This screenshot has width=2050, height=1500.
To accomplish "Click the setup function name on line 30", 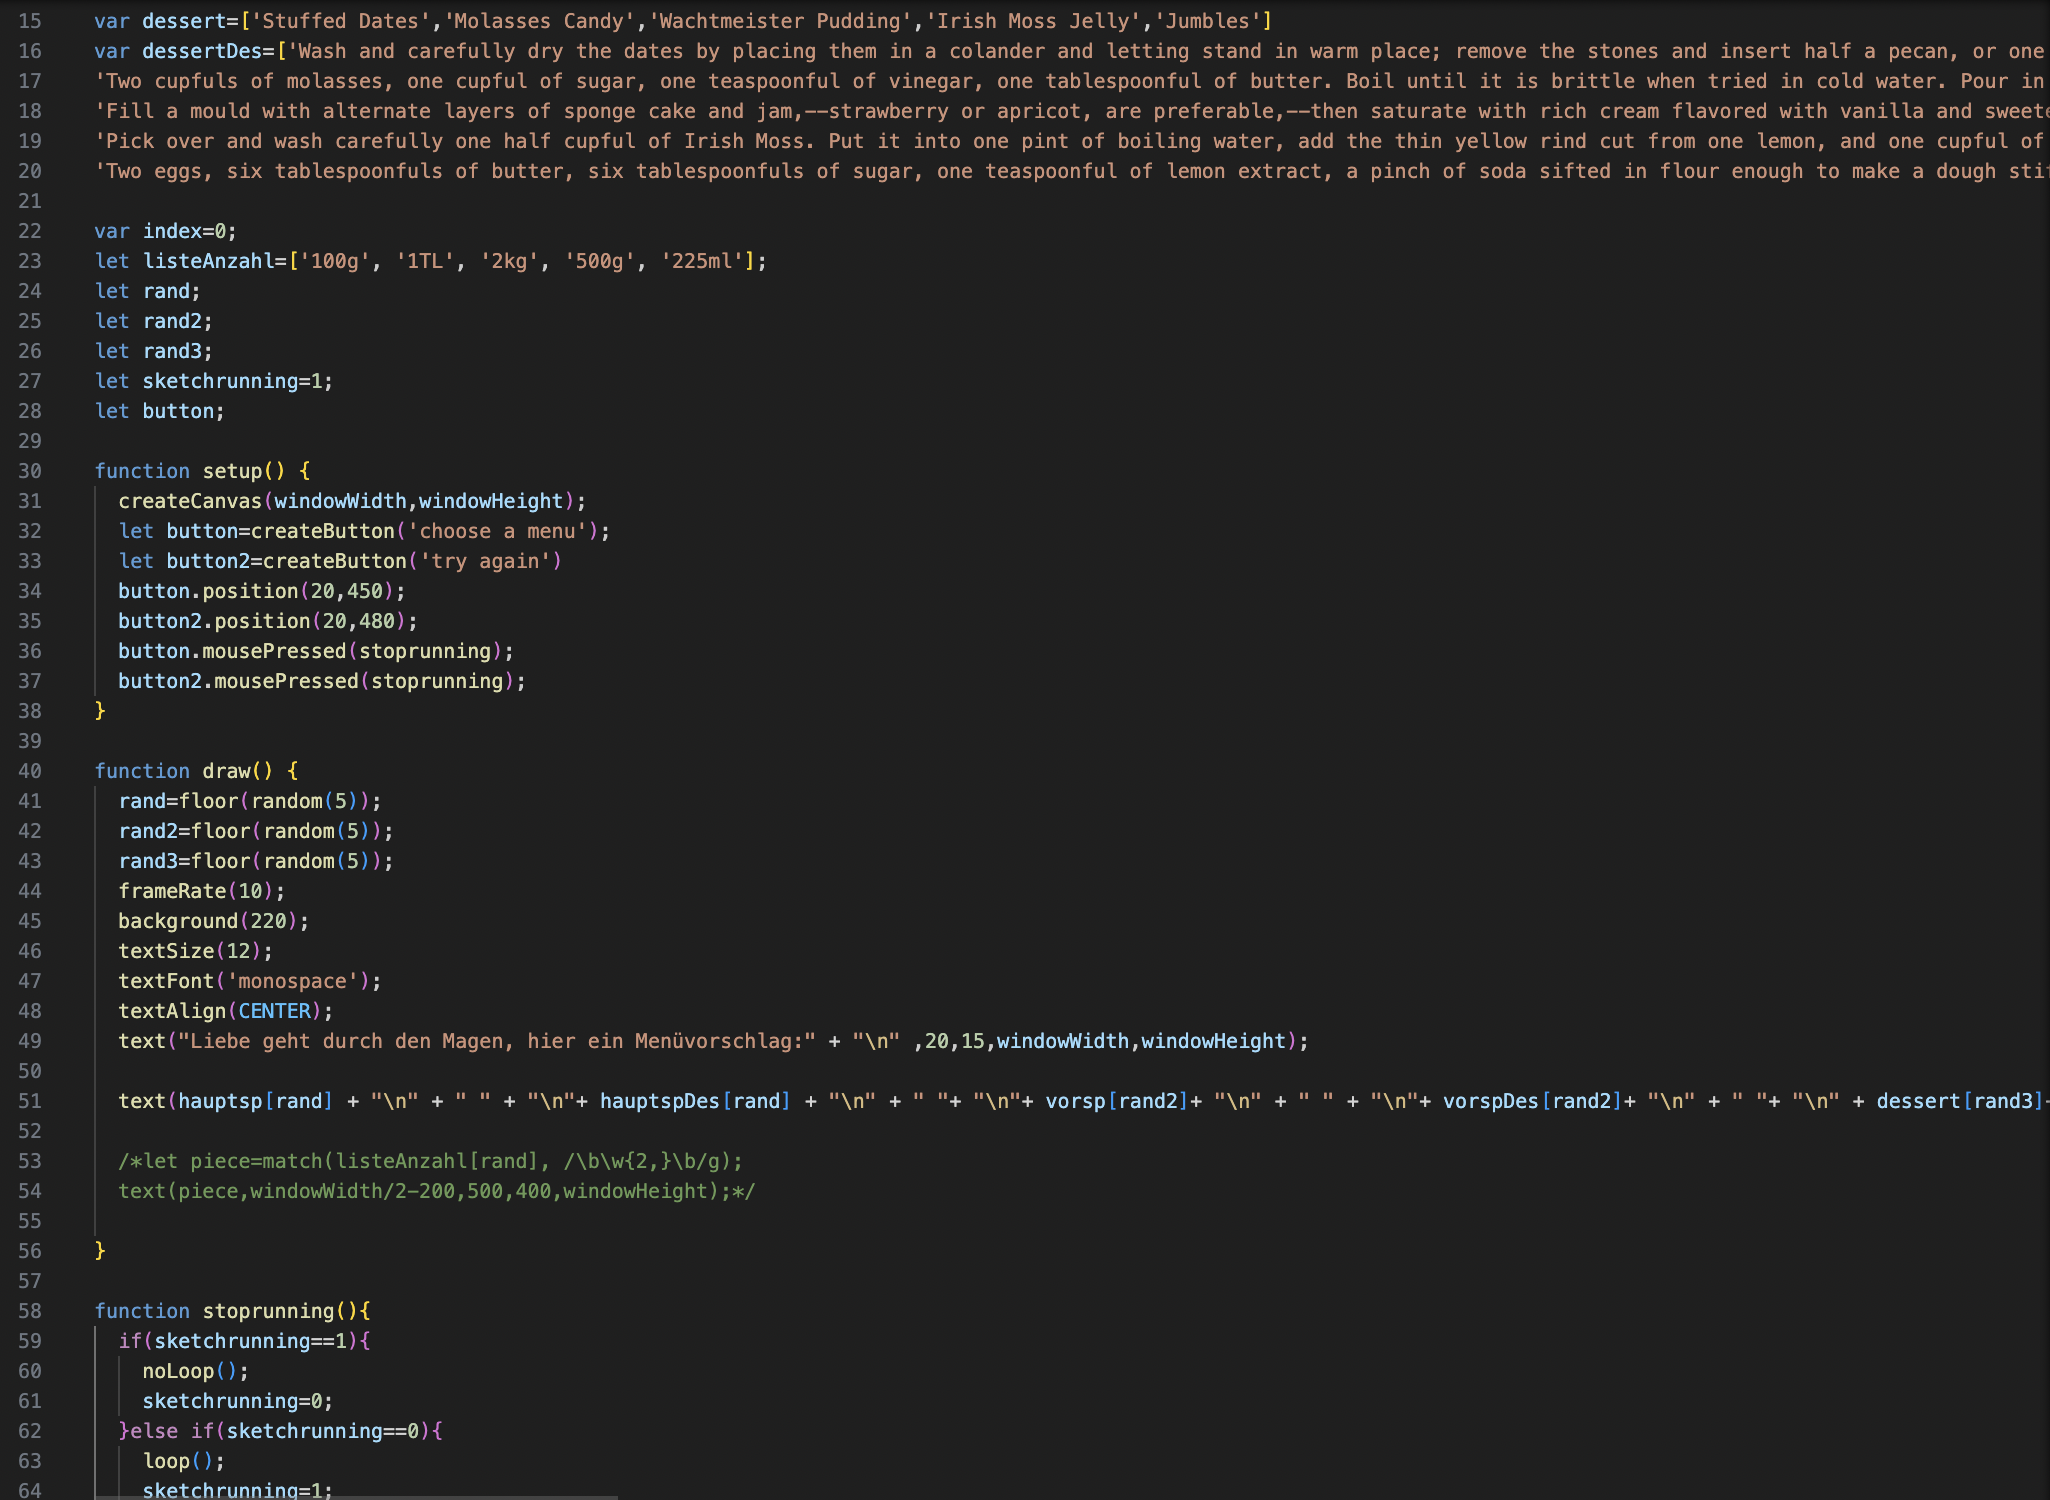I will coord(232,471).
